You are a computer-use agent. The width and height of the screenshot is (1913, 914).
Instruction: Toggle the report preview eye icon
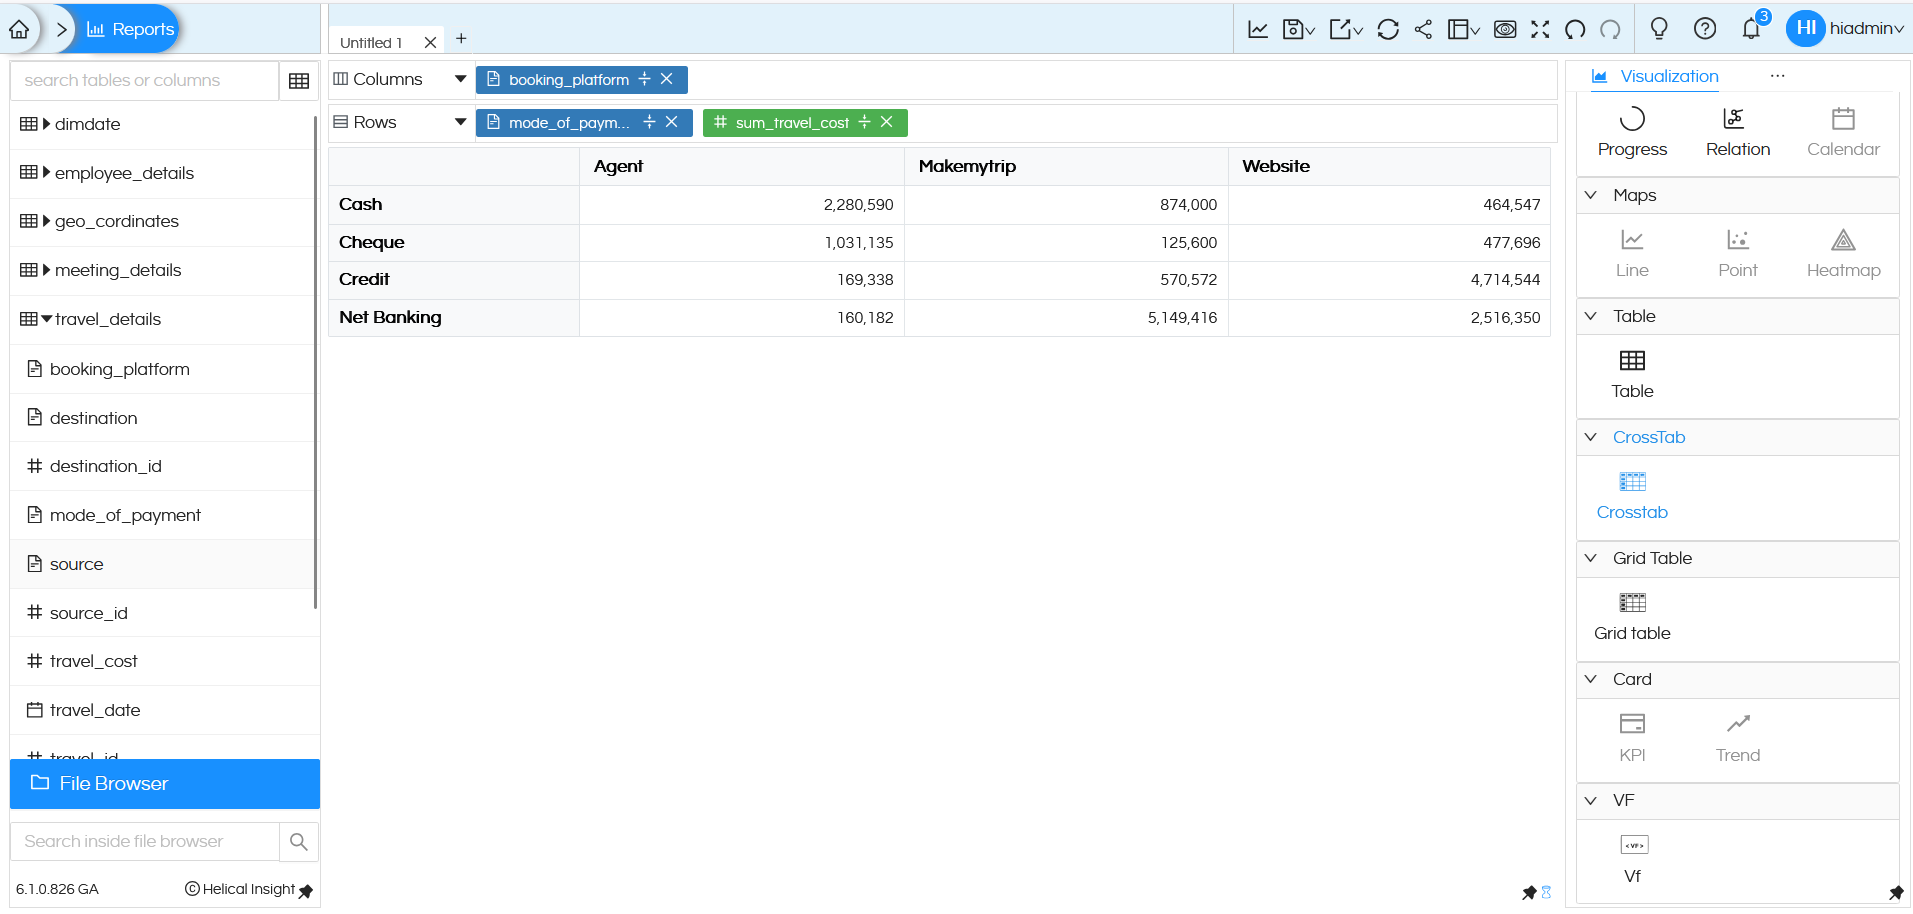[x=1503, y=30]
